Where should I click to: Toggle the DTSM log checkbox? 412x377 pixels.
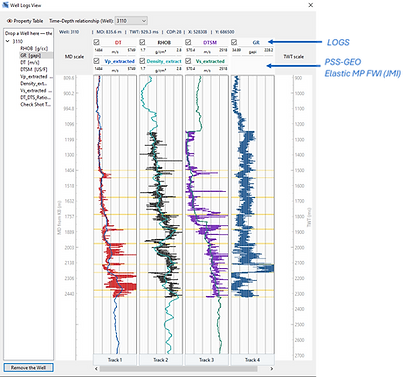coord(188,42)
